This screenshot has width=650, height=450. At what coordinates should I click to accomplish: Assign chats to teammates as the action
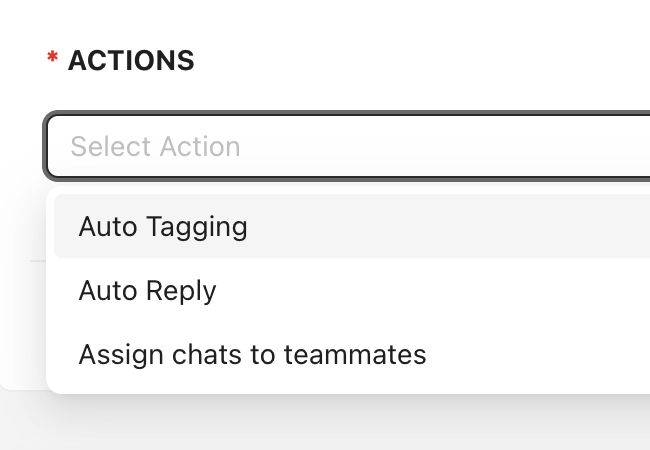point(352,355)
